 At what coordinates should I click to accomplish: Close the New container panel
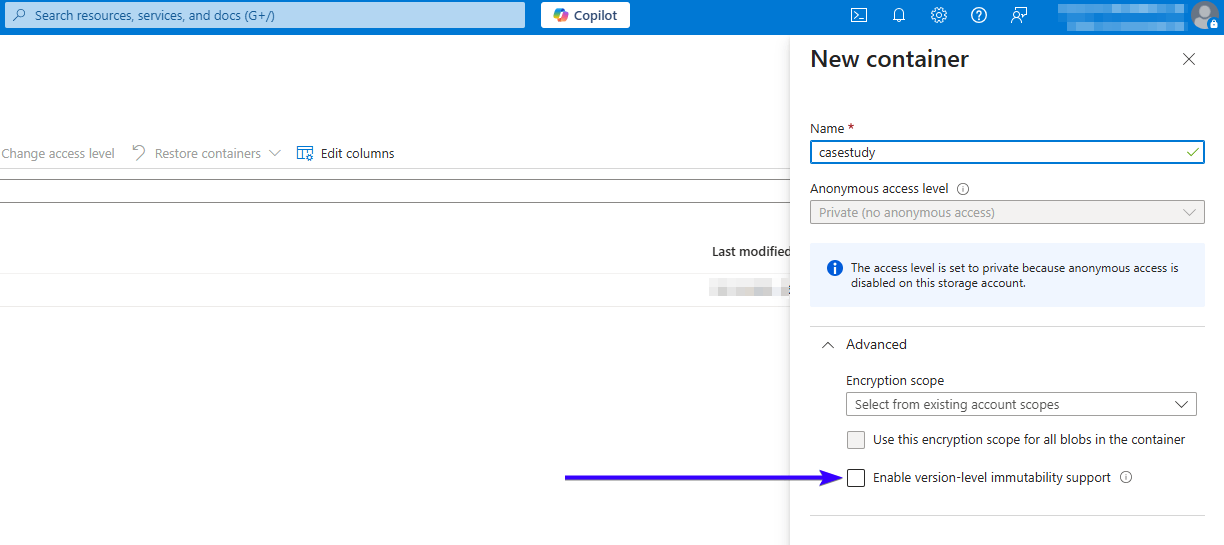(x=1189, y=59)
